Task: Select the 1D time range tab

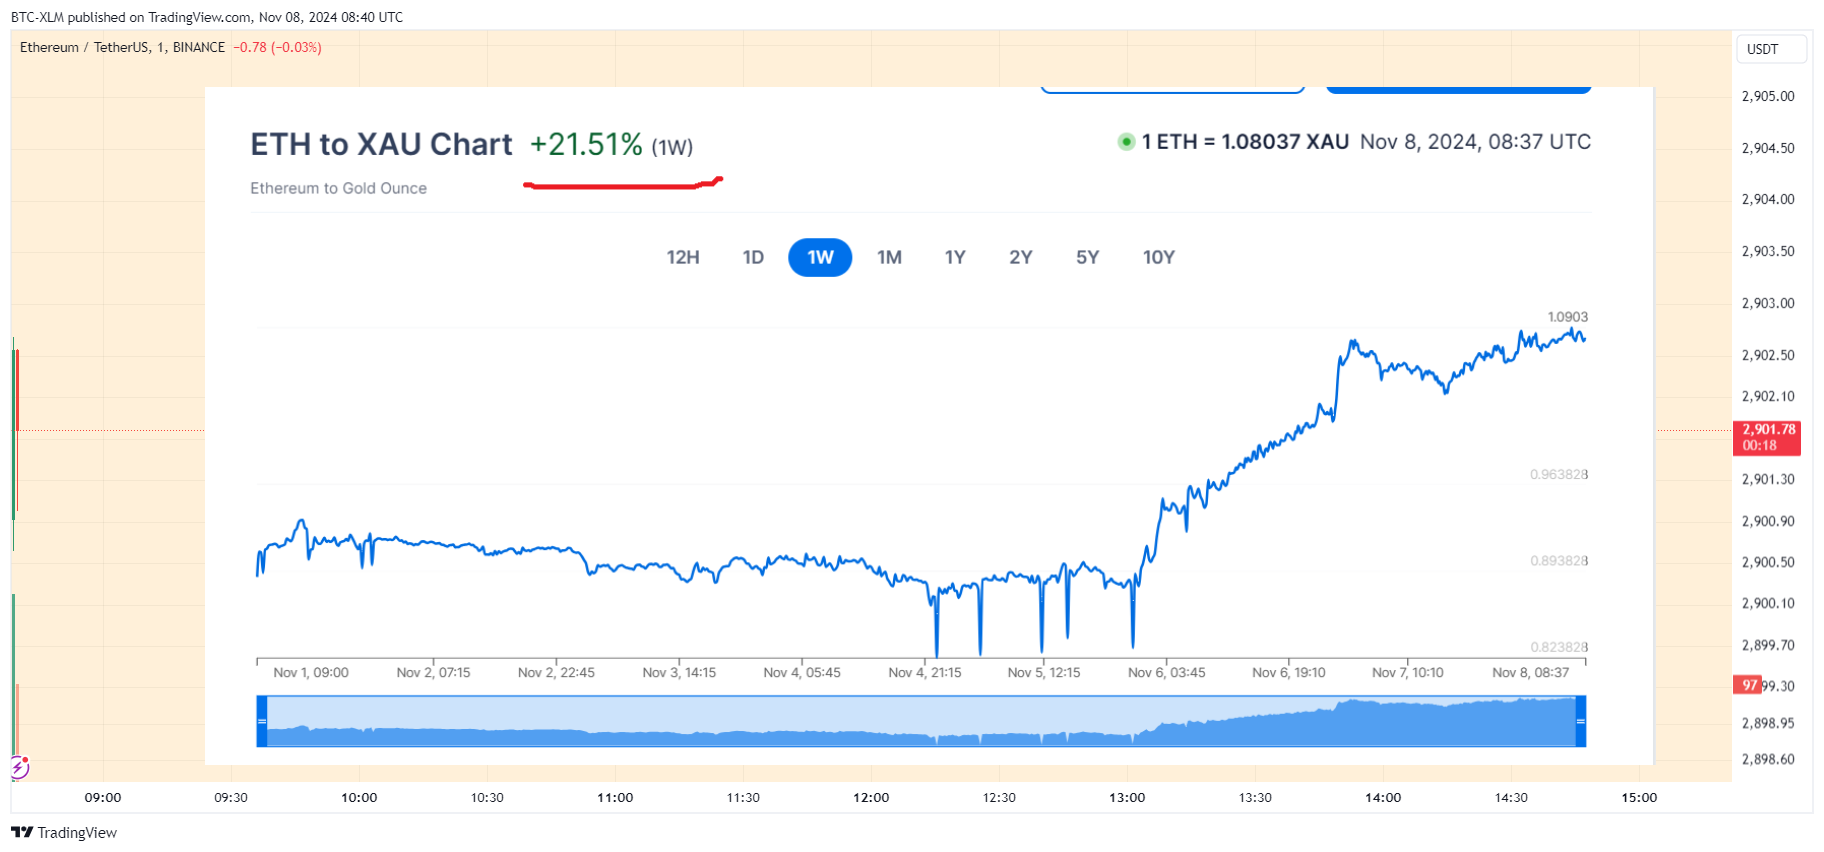Action: point(753,257)
